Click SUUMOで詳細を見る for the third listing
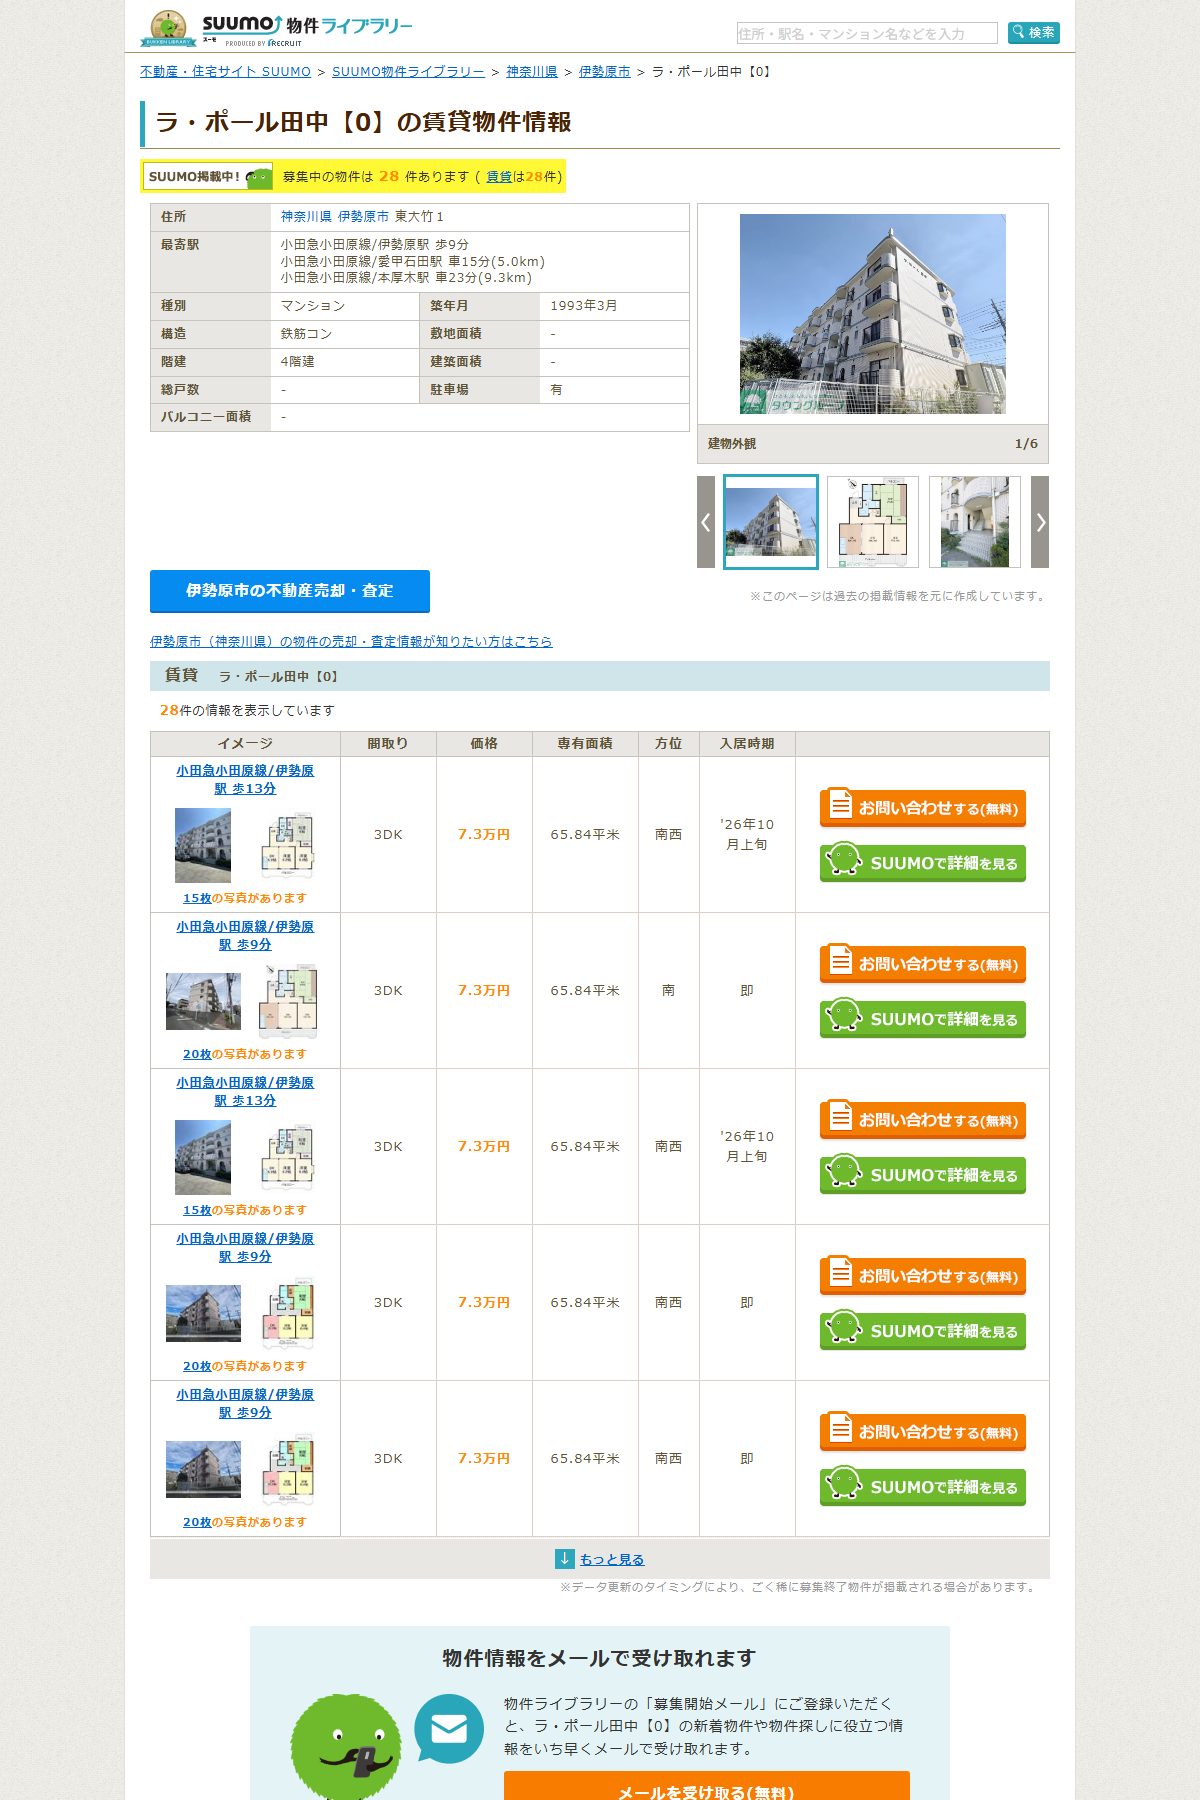Image resolution: width=1200 pixels, height=1800 pixels. (923, 1175)
